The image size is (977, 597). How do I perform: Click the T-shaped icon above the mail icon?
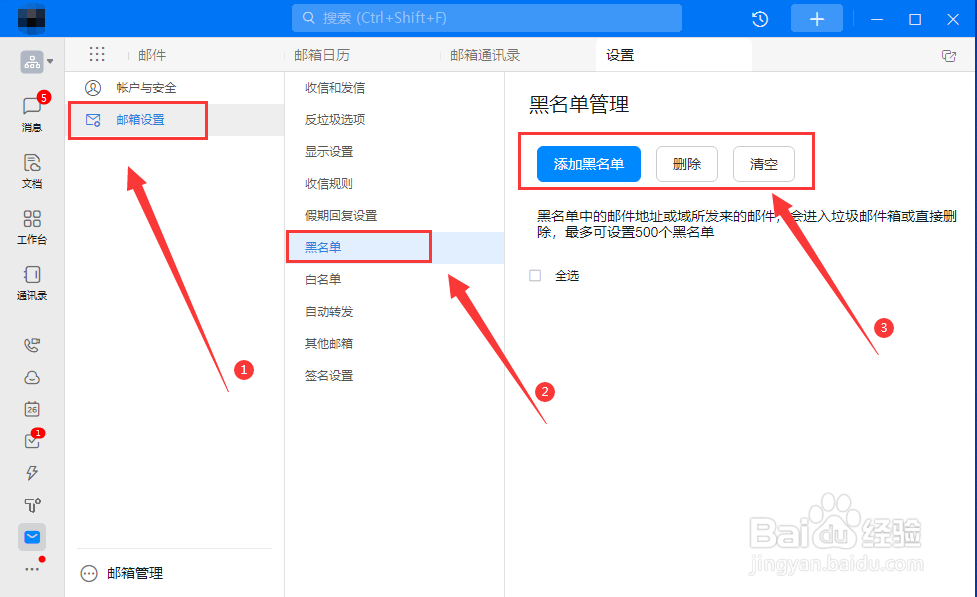pos(32,505)
